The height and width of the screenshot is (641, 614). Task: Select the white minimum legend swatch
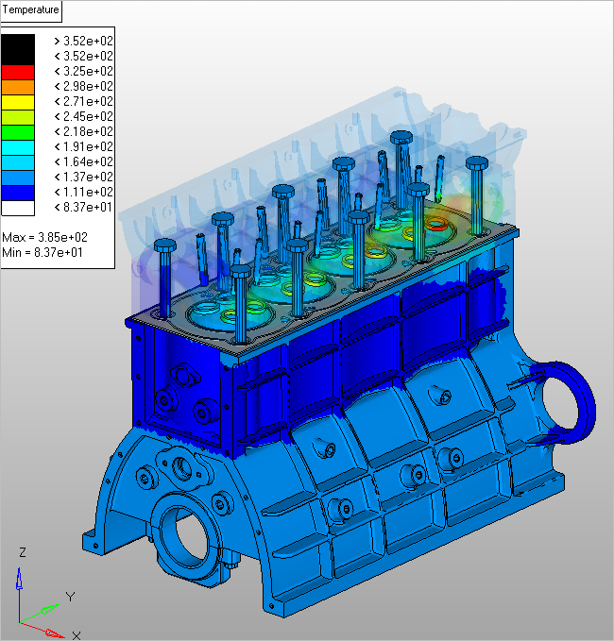point(18,207)
